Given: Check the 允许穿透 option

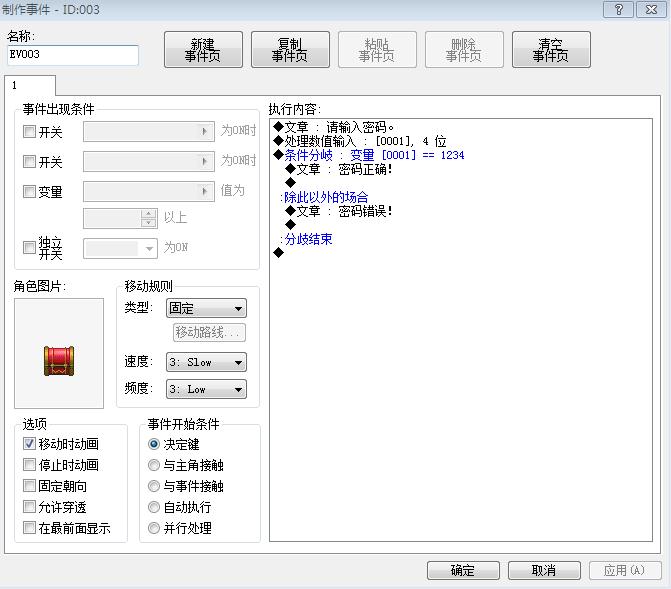Looking at the screenshot, I should tap(29, 507).
